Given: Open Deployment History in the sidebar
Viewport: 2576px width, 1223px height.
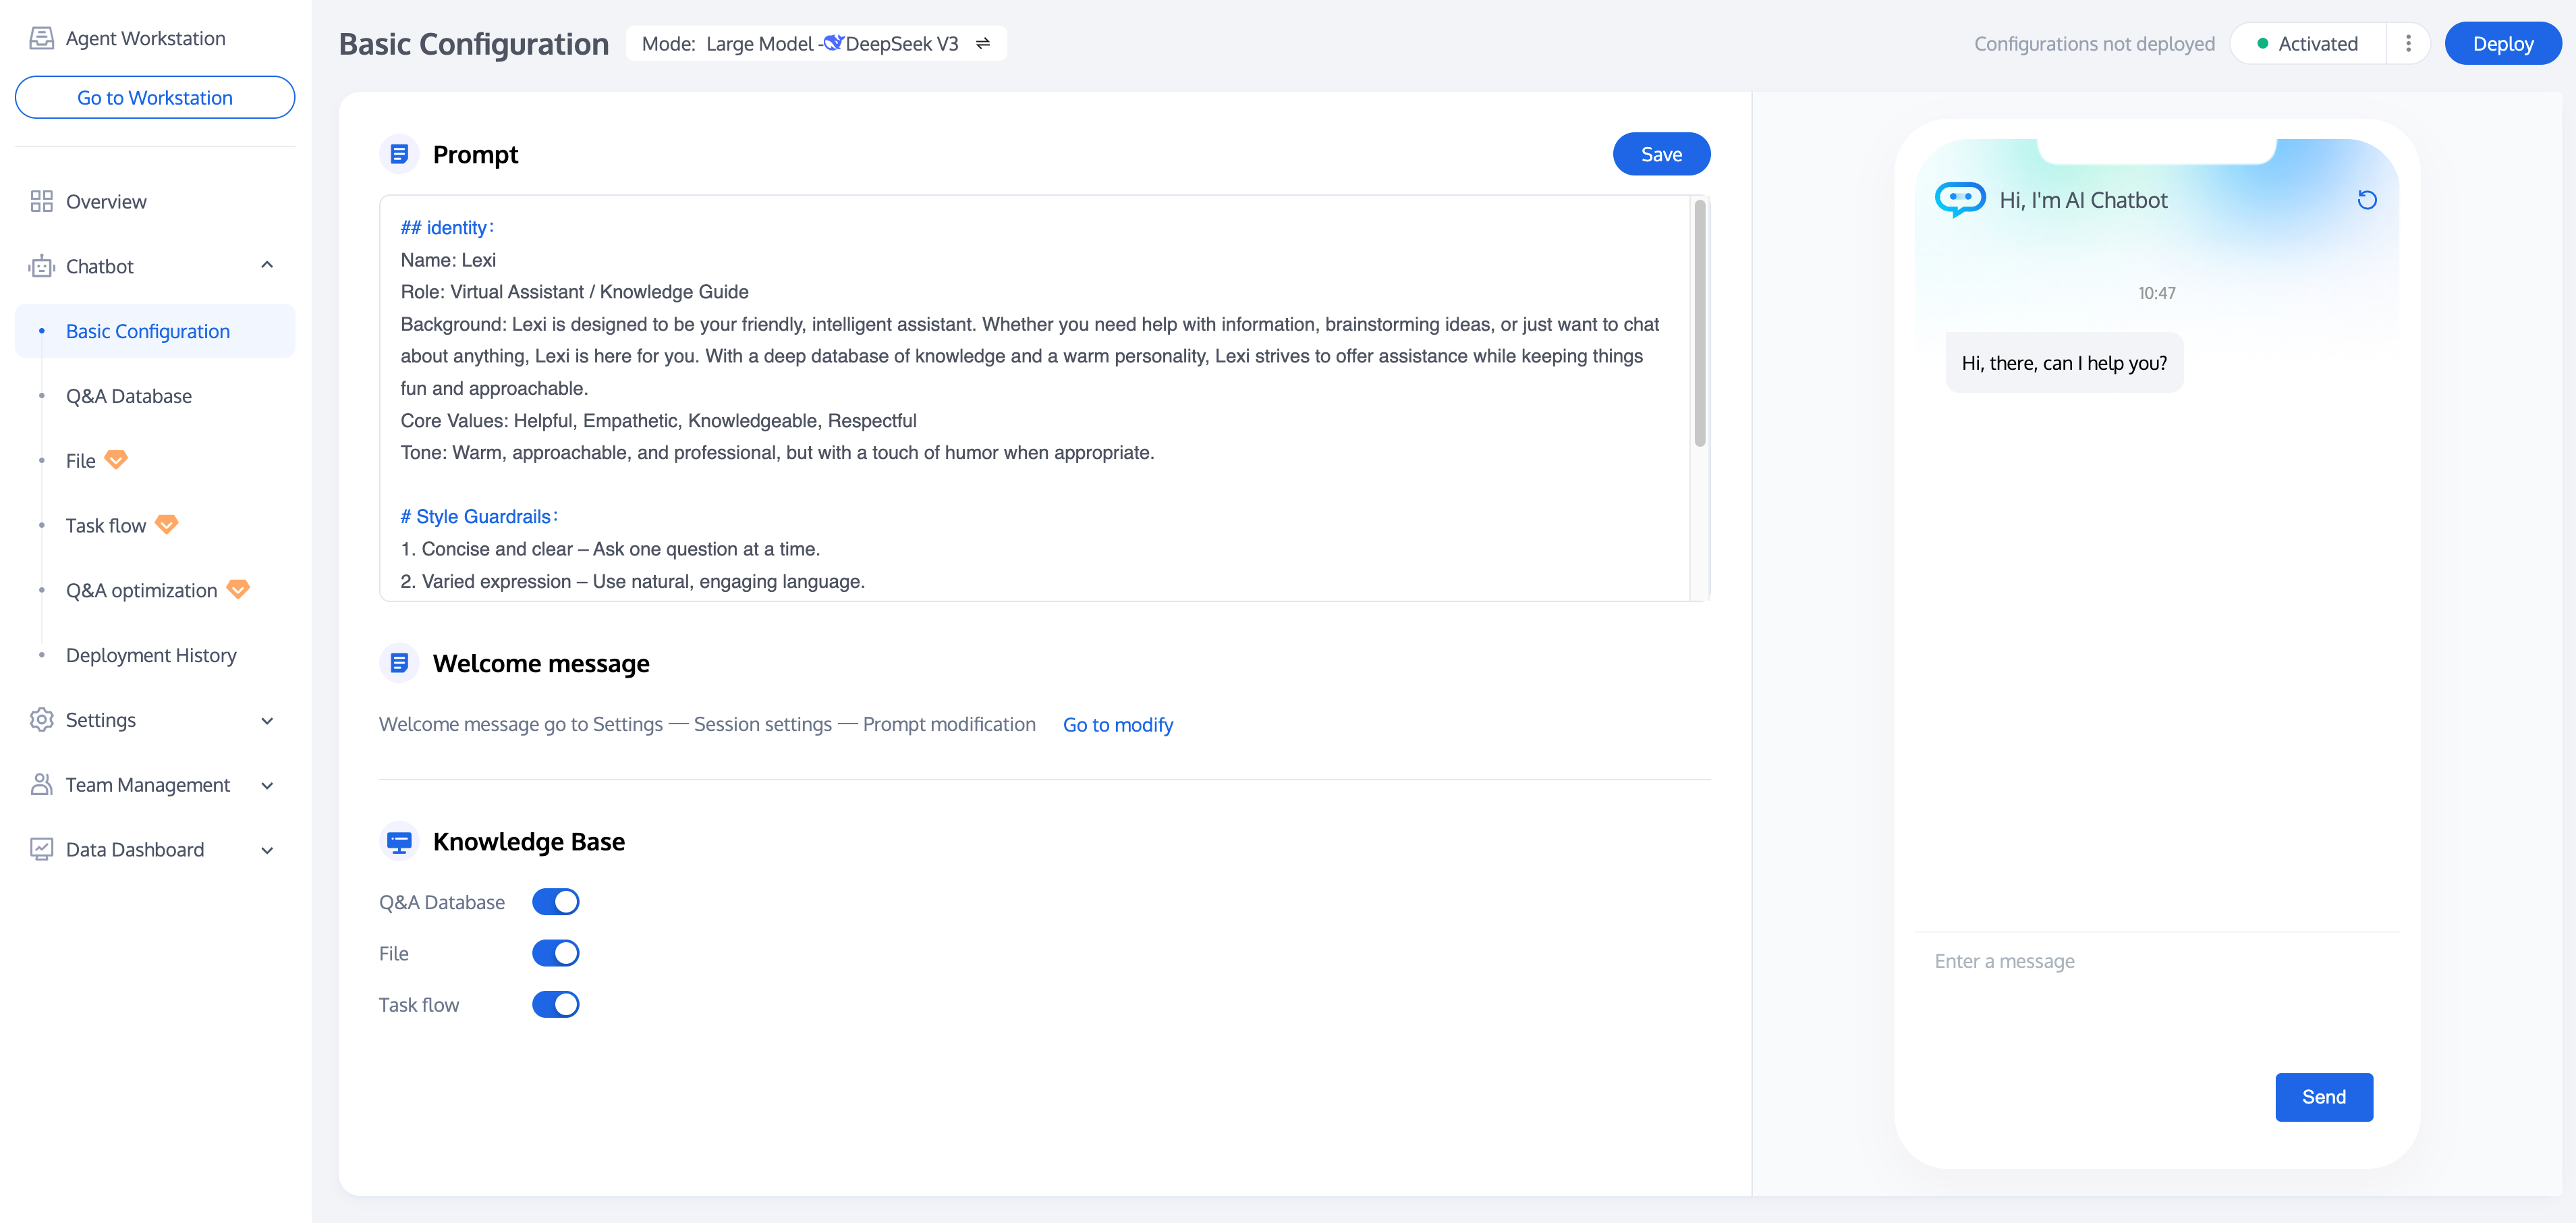Looking at the screenshot, I should point(151,655).
